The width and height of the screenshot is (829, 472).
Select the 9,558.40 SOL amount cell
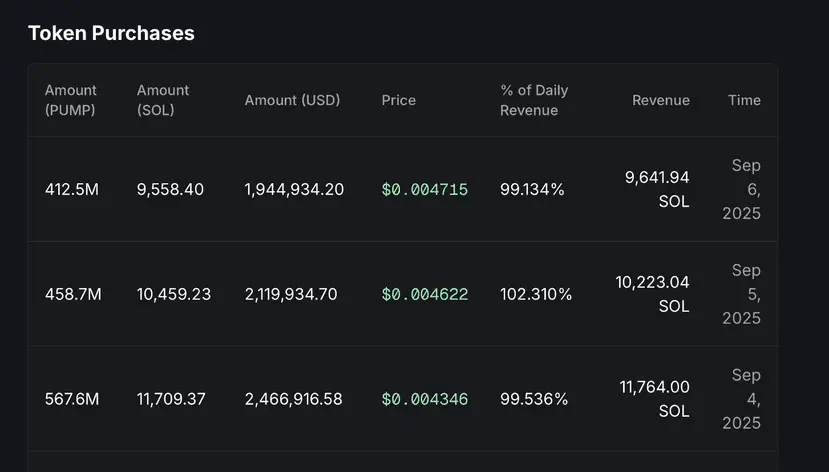point(170,189)
